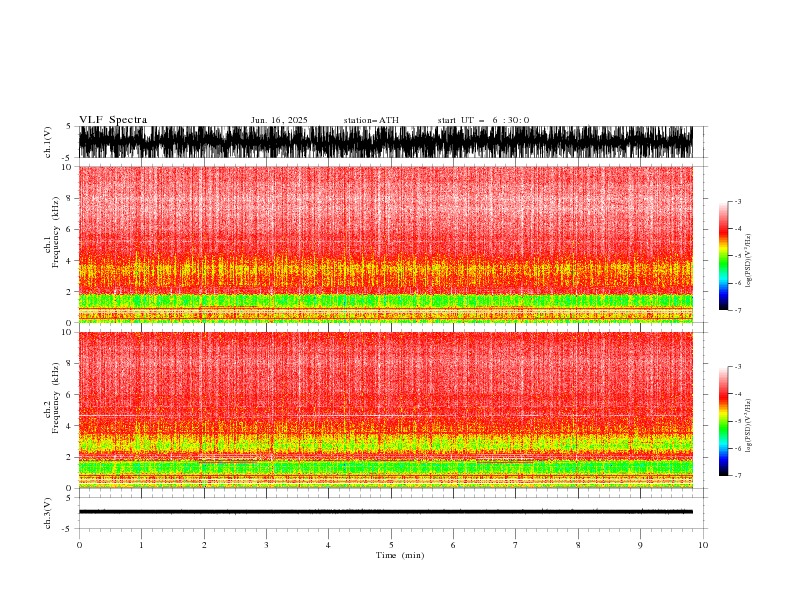Click time axis tick label 7
Viewport: 792px width, 612px height.
(516, 545)
